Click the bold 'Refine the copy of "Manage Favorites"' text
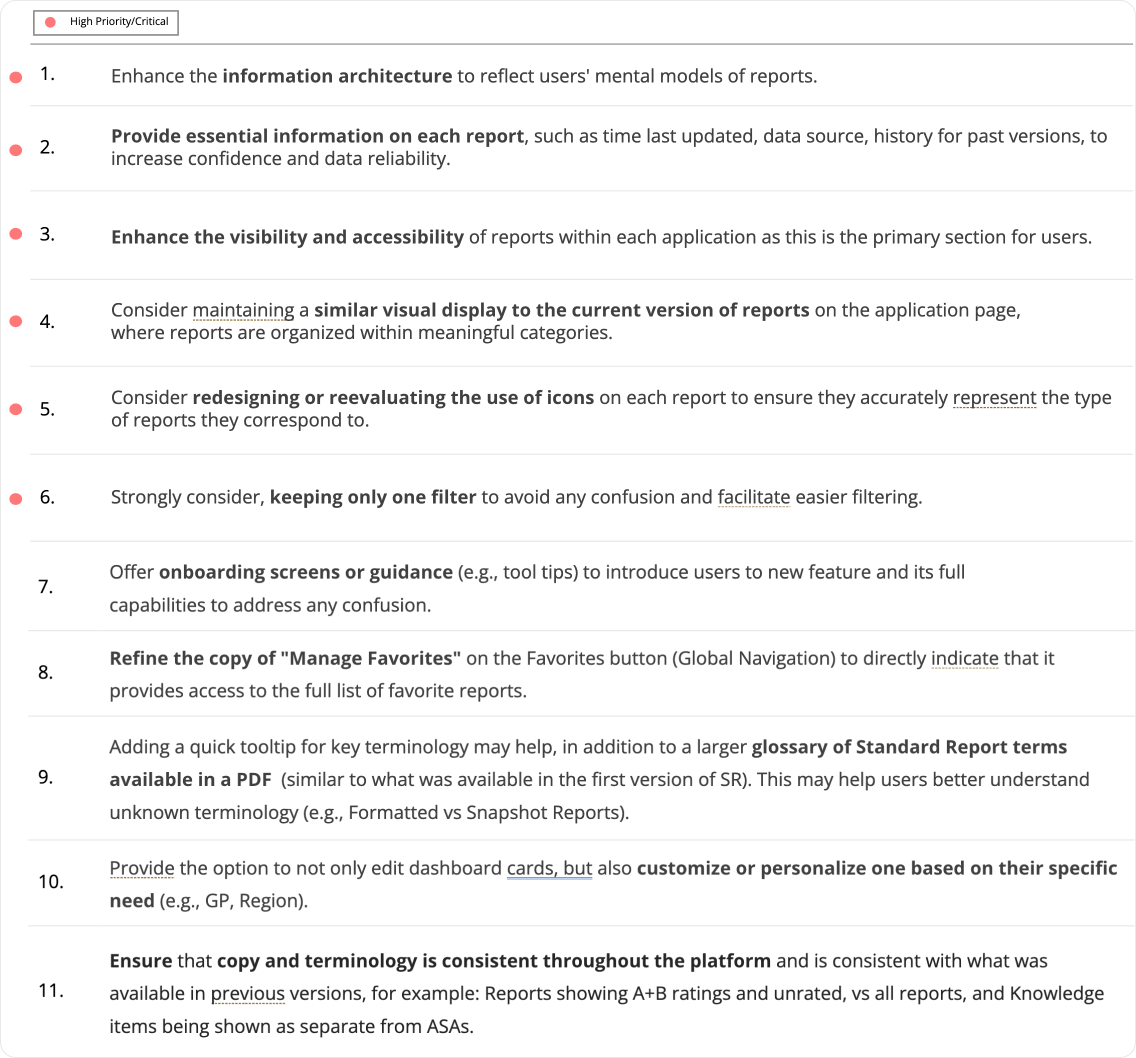This screenshot has width=1136, height=1058. point(285,659)
